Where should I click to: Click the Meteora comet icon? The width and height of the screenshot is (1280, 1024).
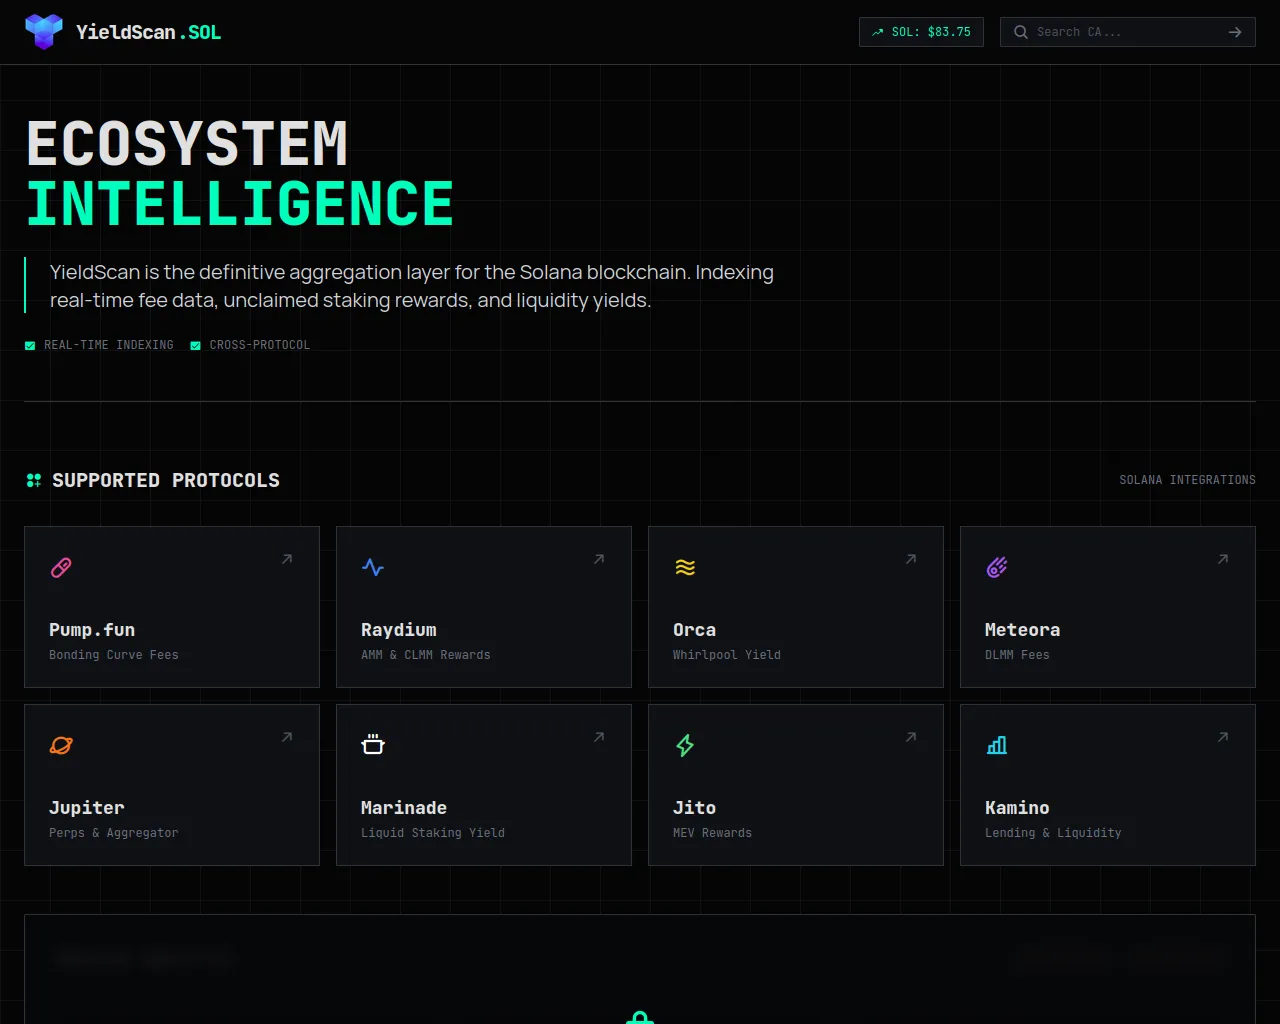tap(997, 567)
